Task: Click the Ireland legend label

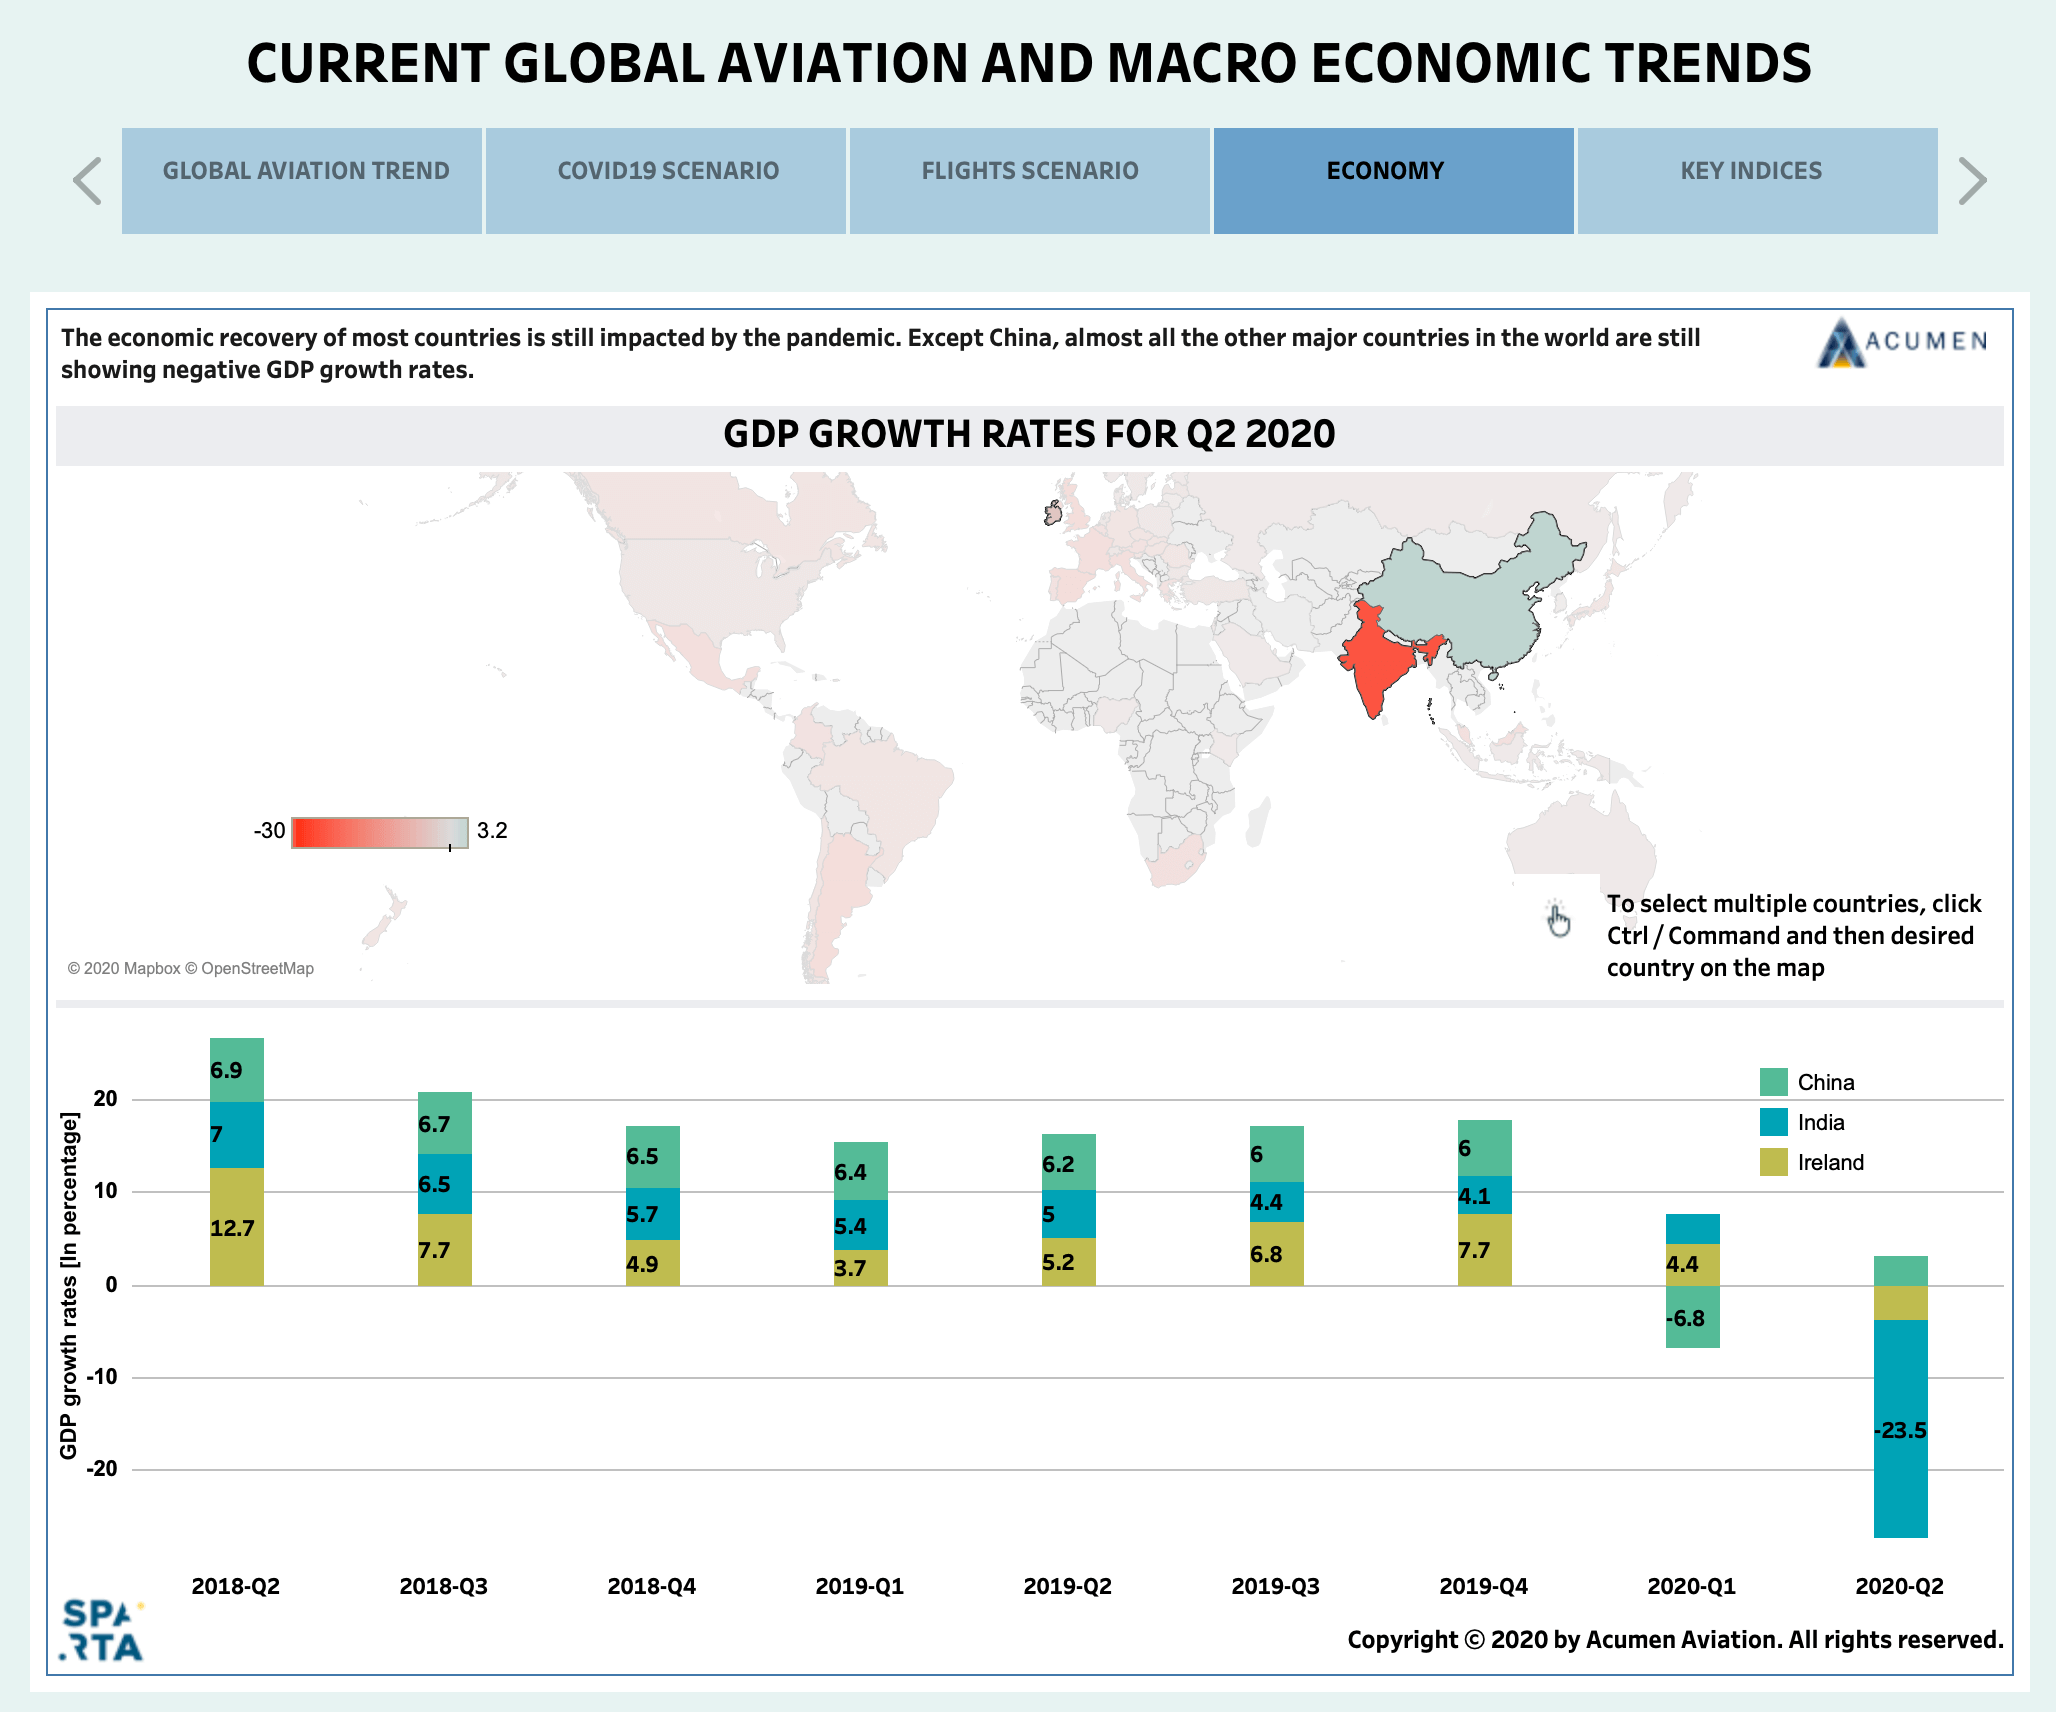Action: click(1831, 1162)
